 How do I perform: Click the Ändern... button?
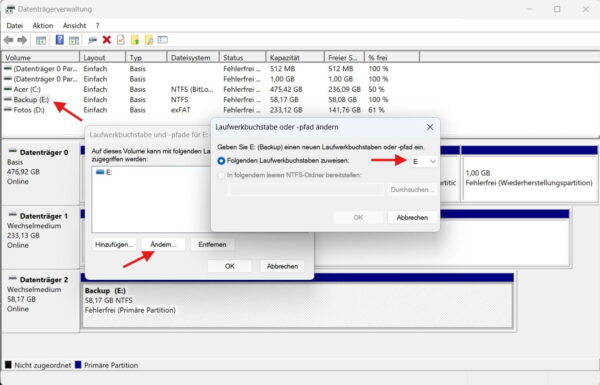tap(163, 245)
